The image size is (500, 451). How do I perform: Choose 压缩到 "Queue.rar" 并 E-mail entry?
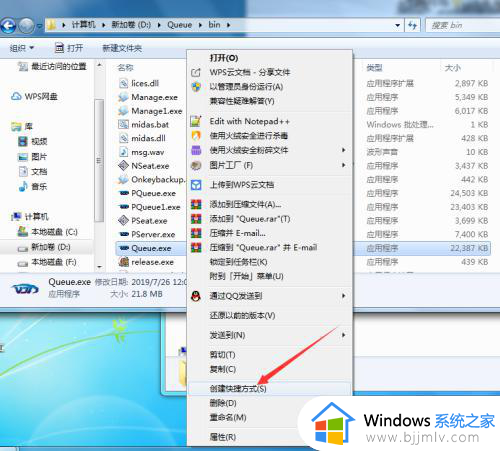click(x=269, y=247)
